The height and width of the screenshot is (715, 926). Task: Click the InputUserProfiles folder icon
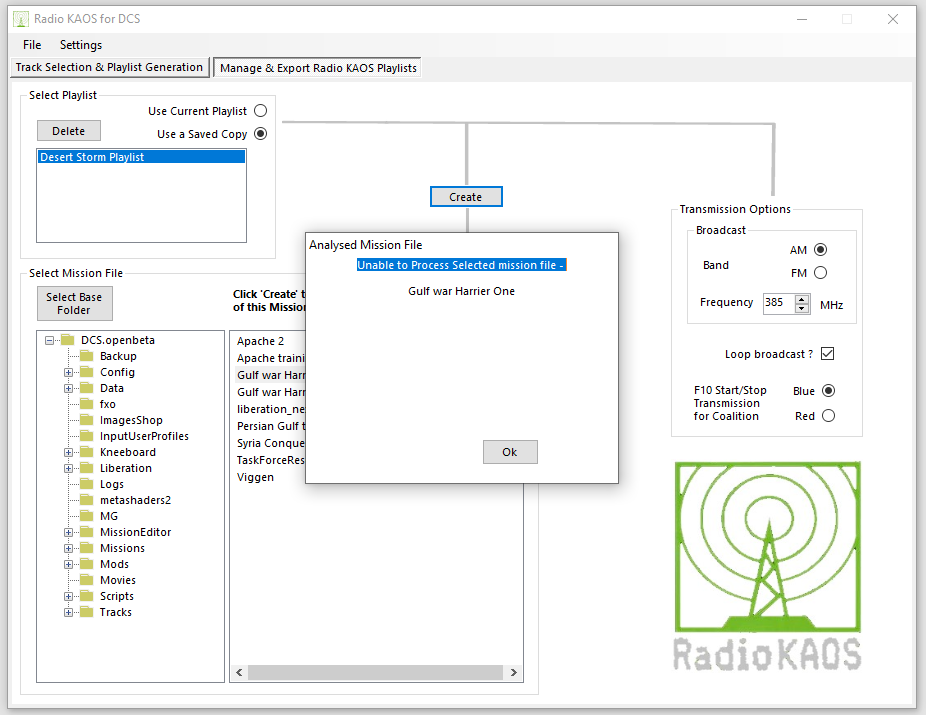click(87, 436)
